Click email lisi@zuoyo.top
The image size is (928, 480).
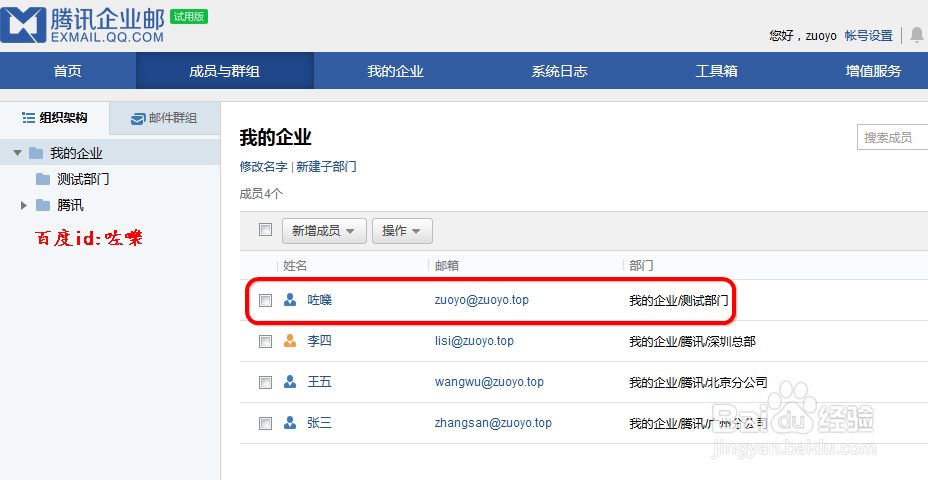[474, 341]
